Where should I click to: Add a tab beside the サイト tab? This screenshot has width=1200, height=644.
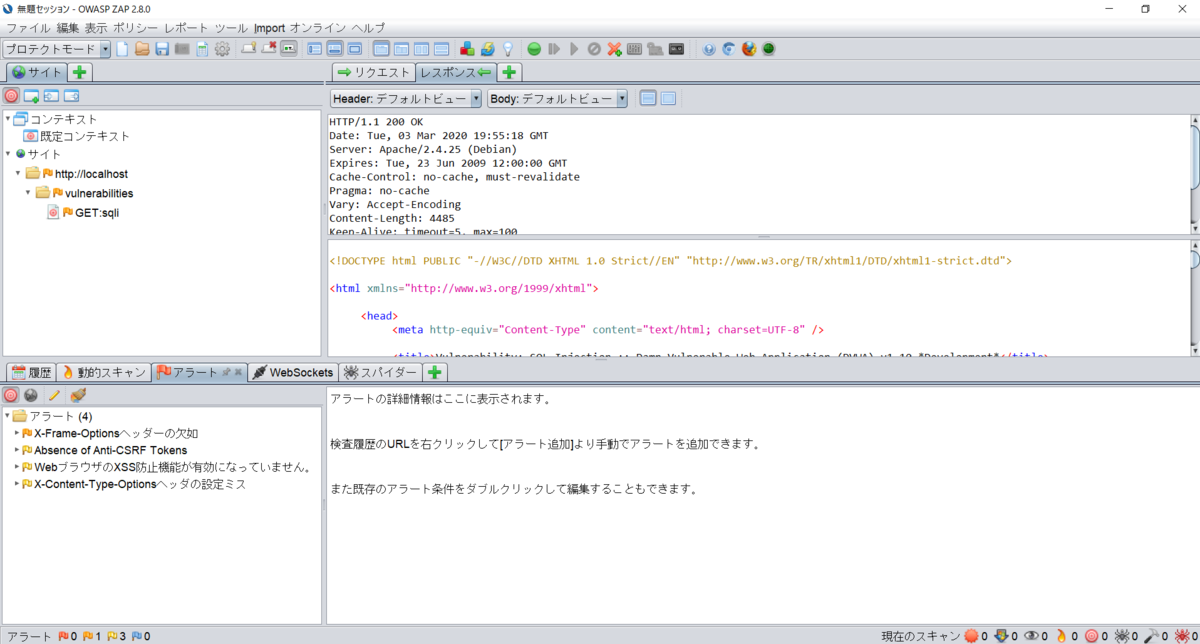coord(80,72)
